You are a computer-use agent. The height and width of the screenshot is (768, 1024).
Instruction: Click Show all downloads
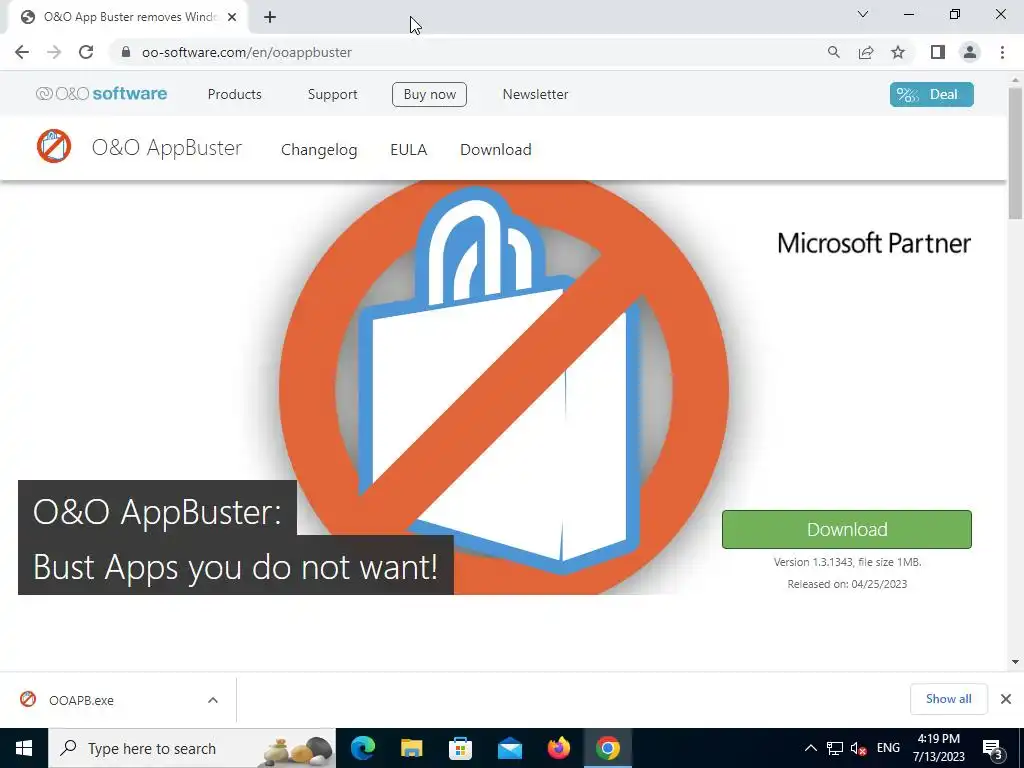pos(948,699)
